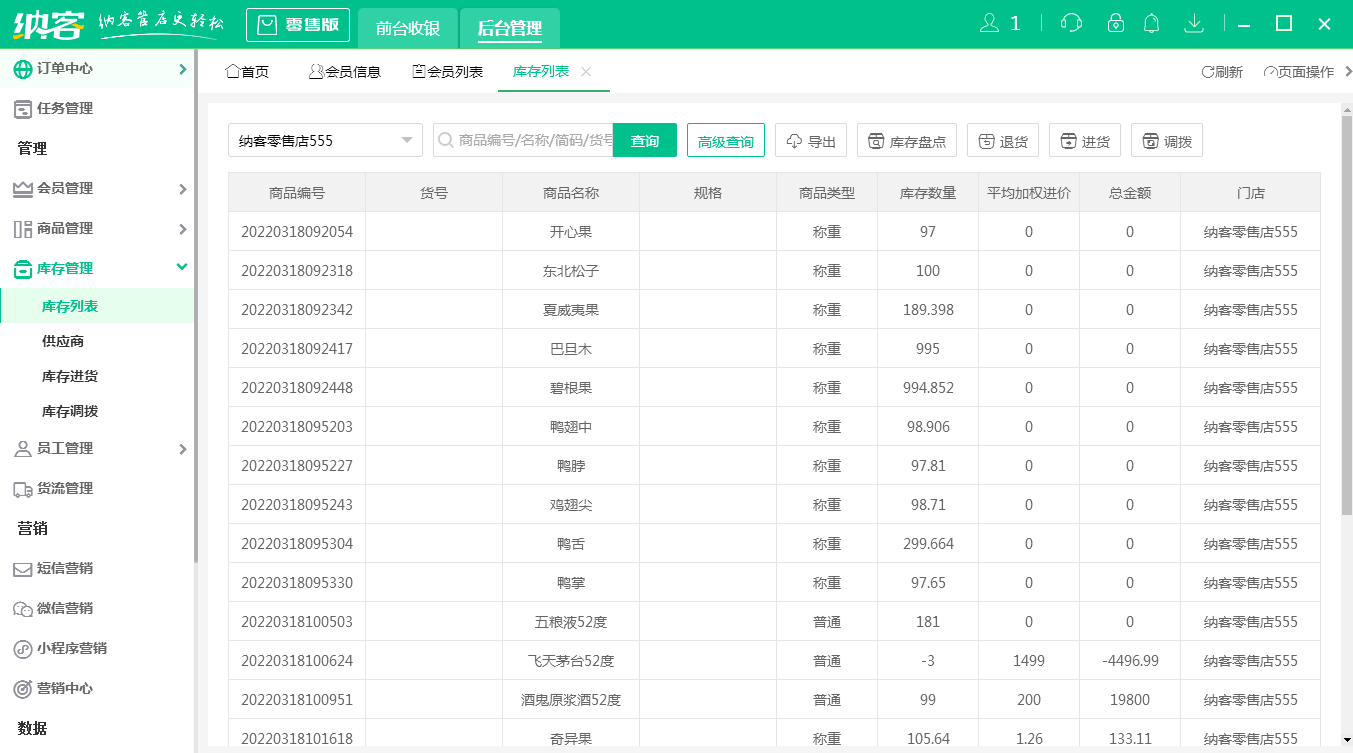The width and height of the screenshot is (1353, 753).
Task: Click the download icon in the title bar
Action: coord(1194,22)
